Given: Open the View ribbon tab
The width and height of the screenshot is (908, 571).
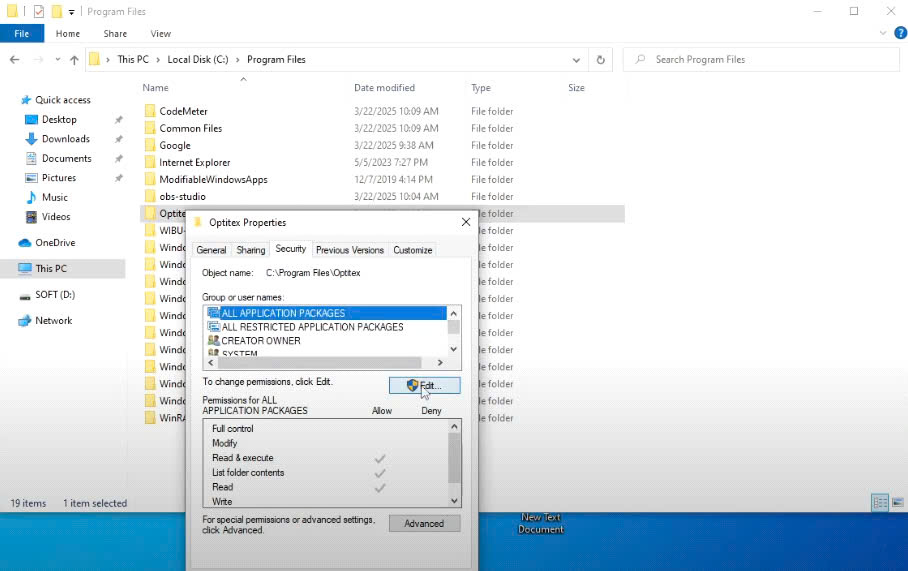Looking at the screenshot, I should coord(160,33).
